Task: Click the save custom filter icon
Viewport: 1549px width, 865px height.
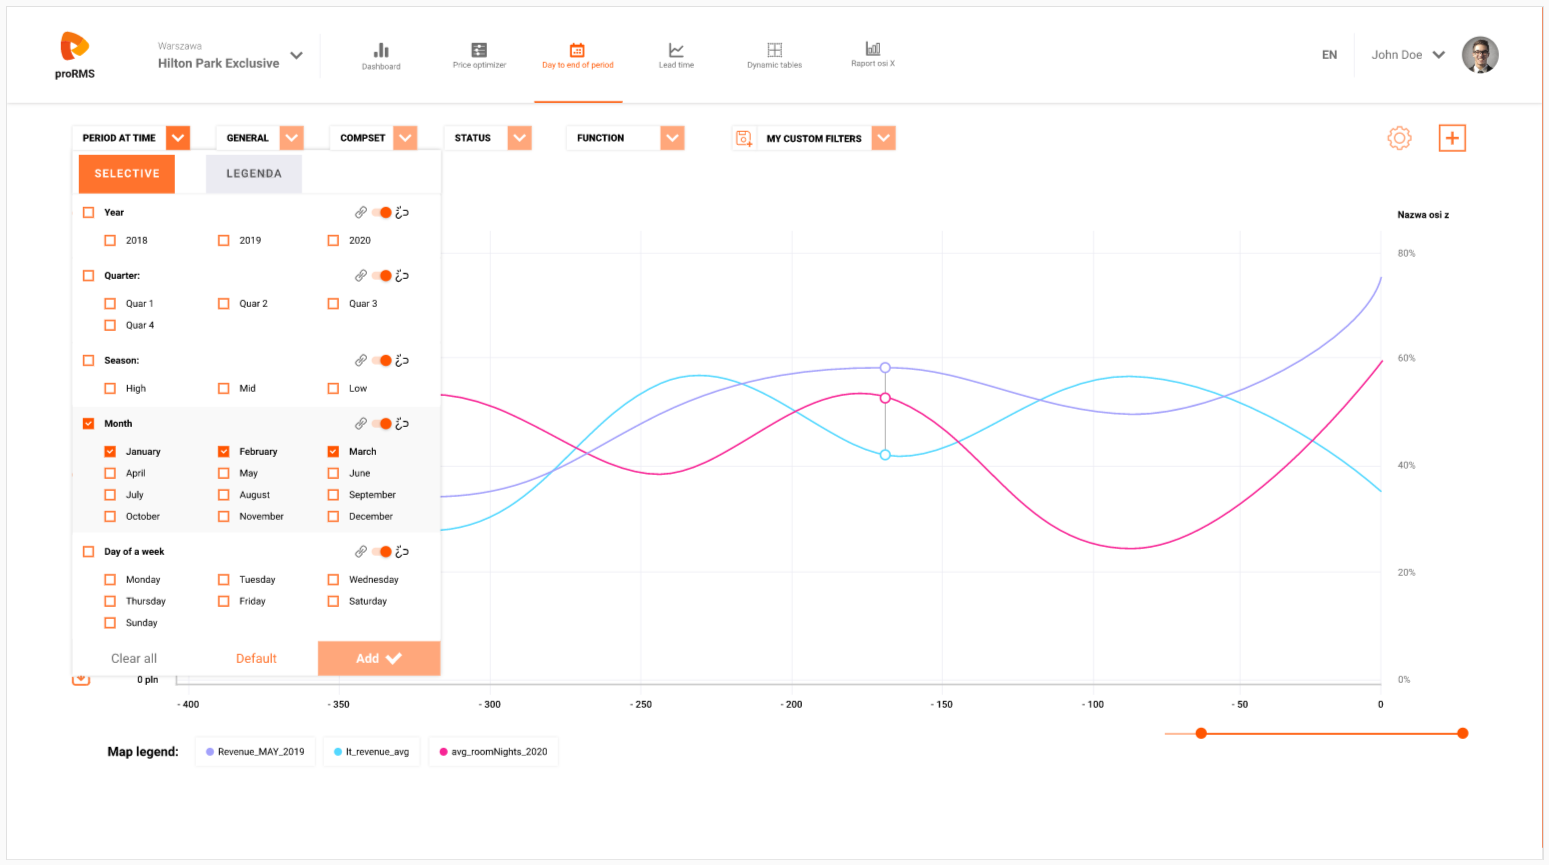Action: [744, 138]
